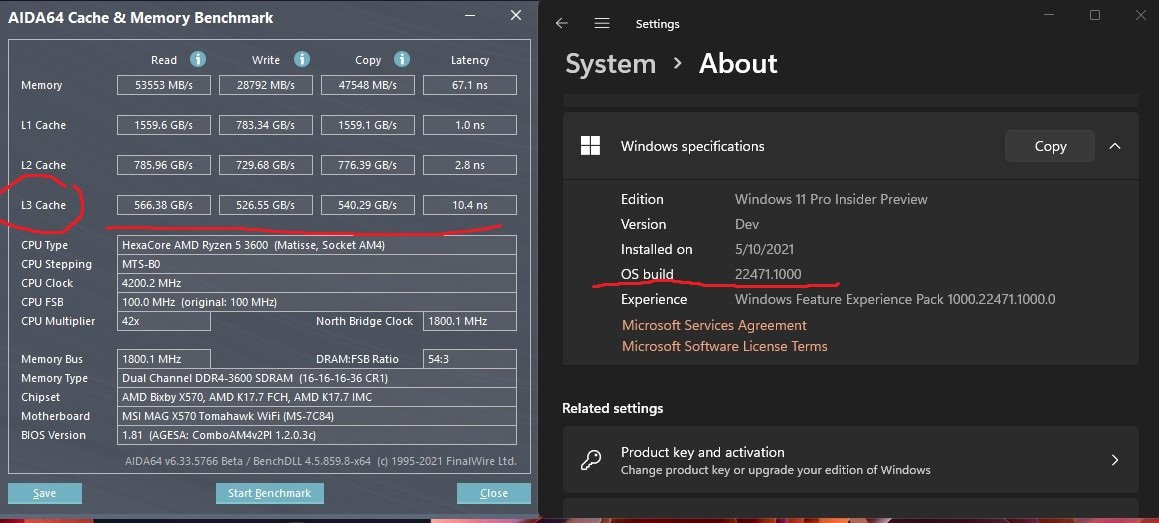Open the Settings hamburger navigation menu
The width and height of the screenshot is (1159, 523).
602,24
